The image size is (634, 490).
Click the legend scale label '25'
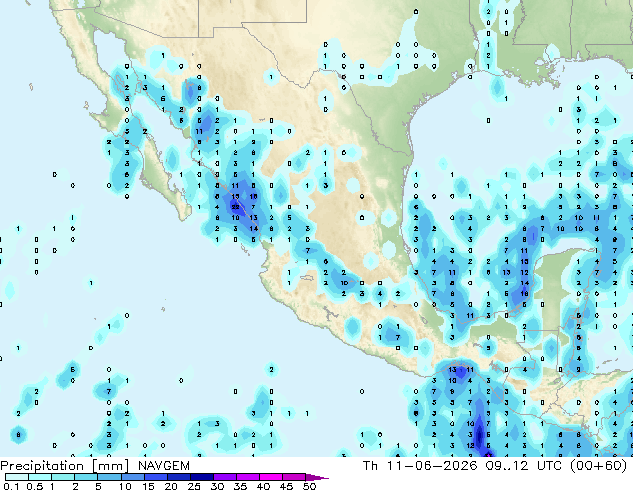[194, 486]
